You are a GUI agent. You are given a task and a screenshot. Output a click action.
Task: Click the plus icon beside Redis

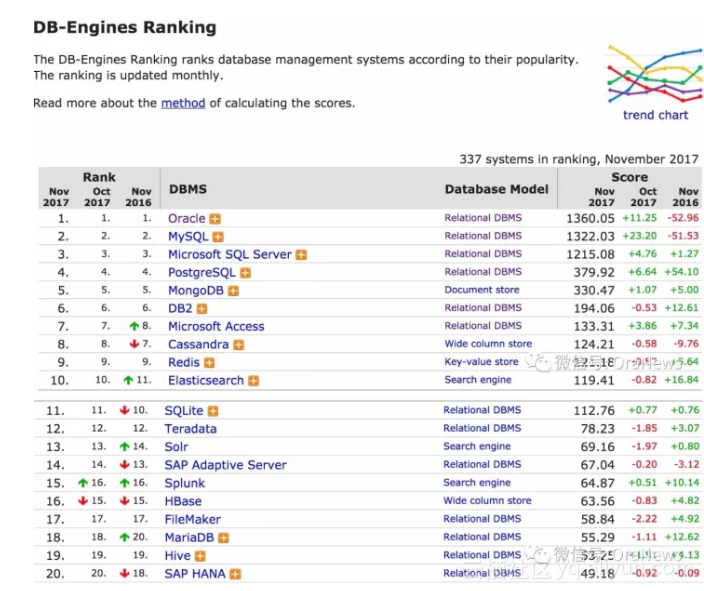(x=209, y=363)
